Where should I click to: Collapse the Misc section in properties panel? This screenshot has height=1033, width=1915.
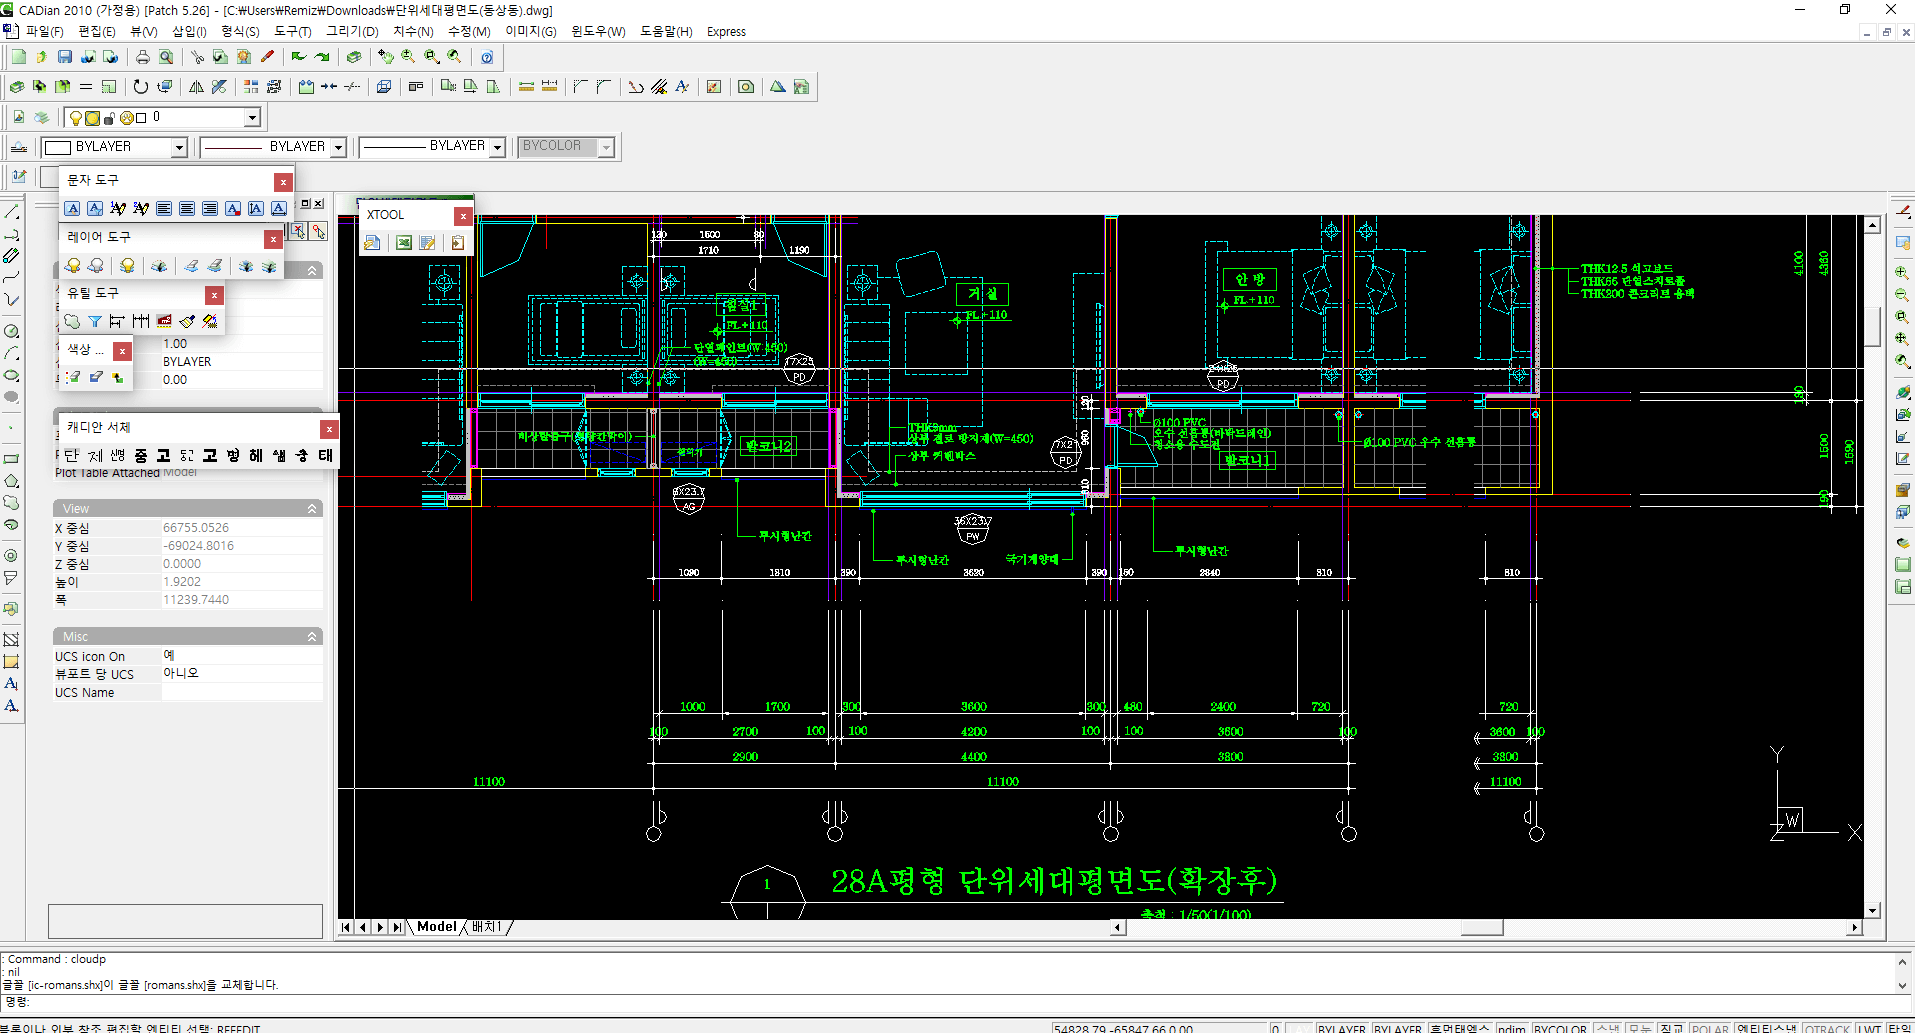pos(312,637)
